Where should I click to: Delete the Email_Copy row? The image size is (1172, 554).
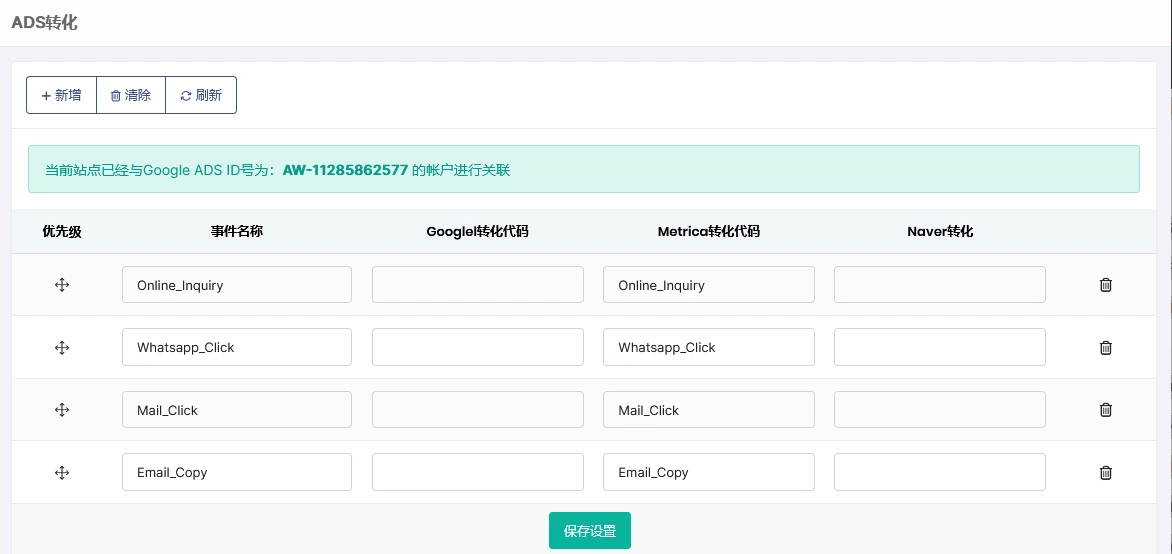[x=1106, y=473]
